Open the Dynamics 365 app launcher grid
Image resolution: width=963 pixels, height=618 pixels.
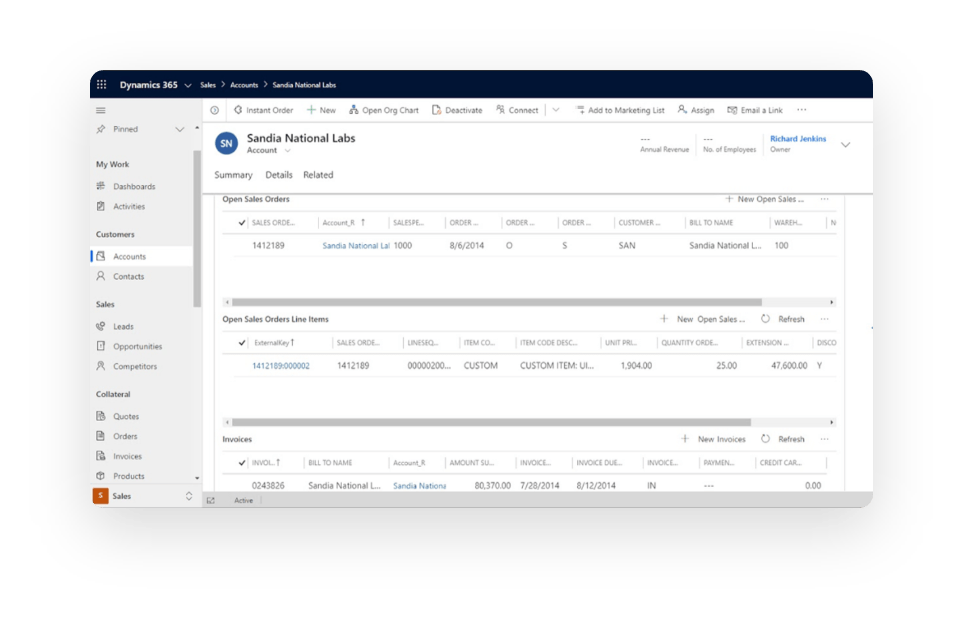pos(101,85)
